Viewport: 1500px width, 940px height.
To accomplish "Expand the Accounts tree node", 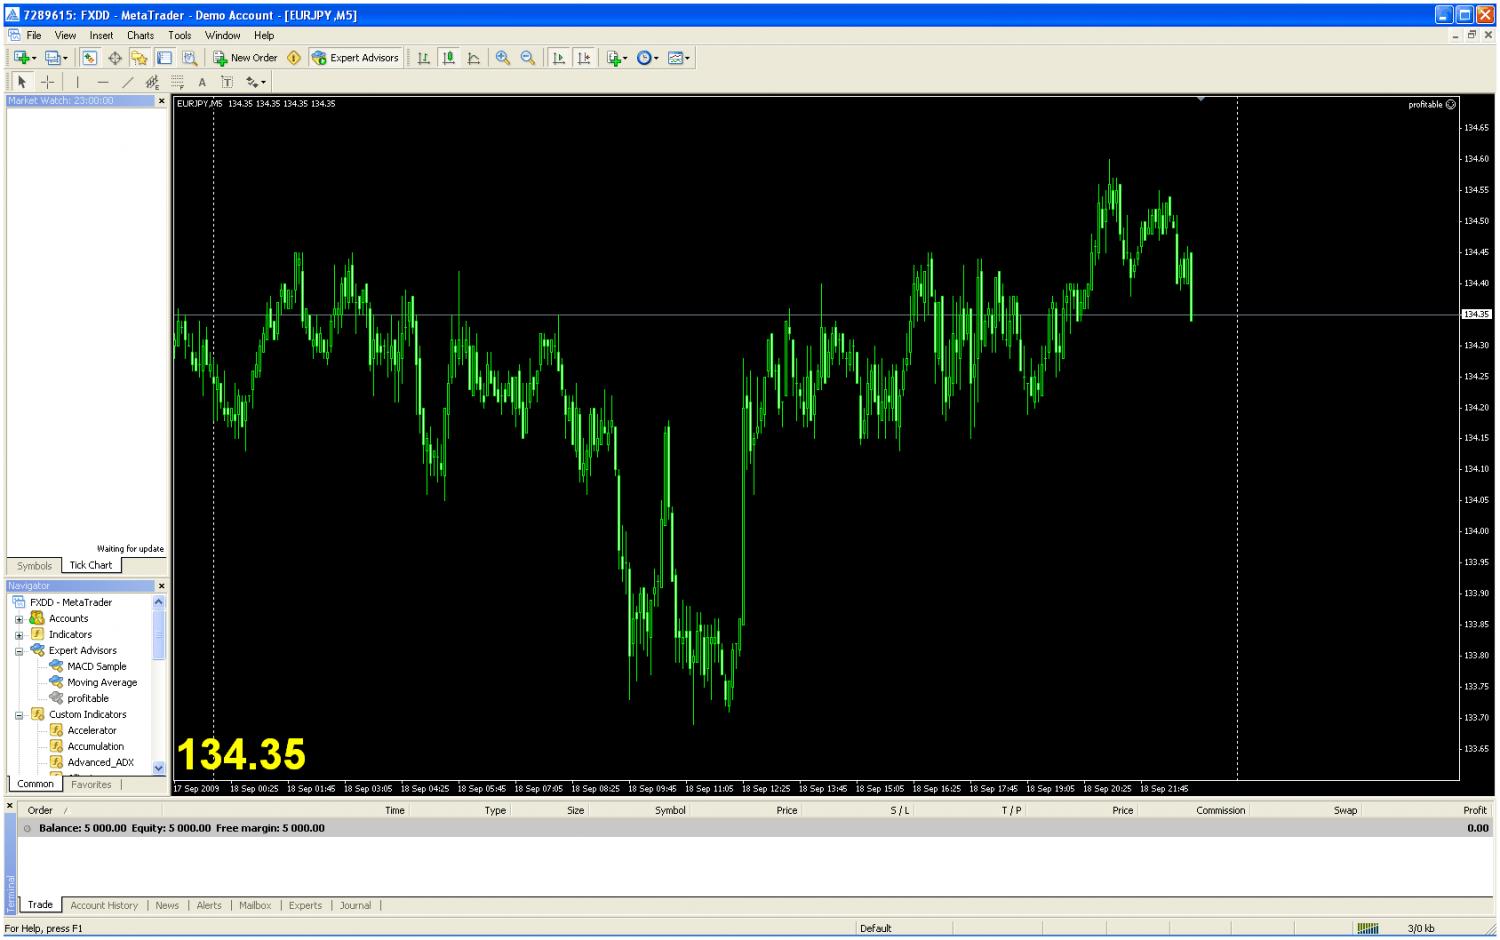I will 19,619.
